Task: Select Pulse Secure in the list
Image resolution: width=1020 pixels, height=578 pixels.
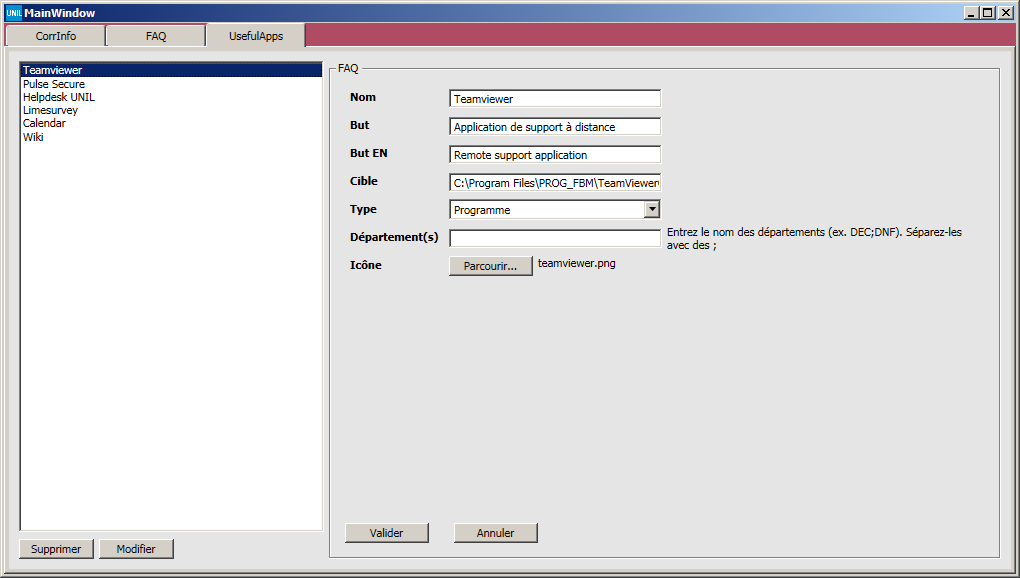Action: coord(54,84)
